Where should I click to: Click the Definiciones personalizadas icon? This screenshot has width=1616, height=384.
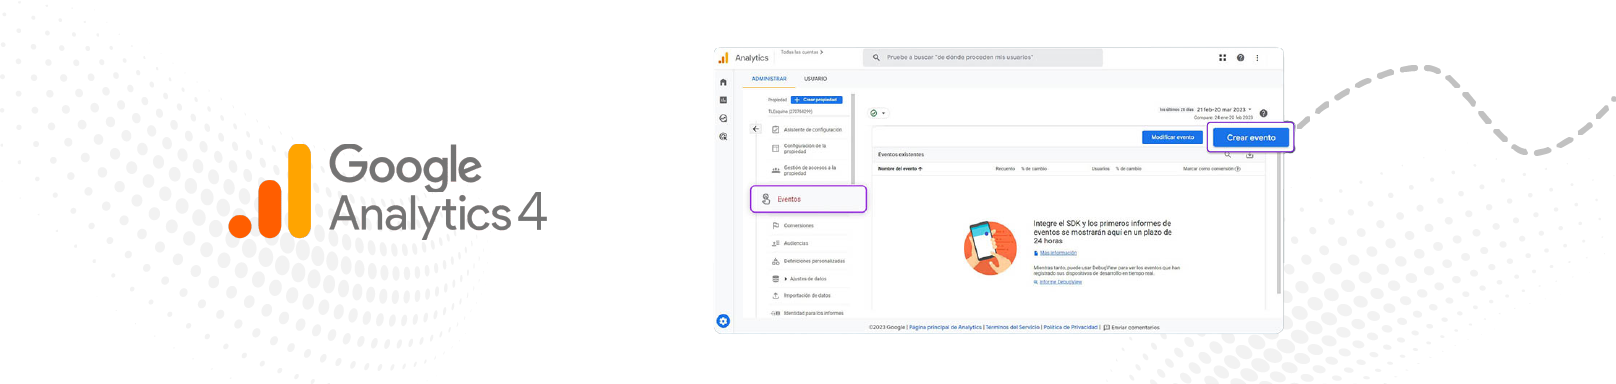point(775,261)
